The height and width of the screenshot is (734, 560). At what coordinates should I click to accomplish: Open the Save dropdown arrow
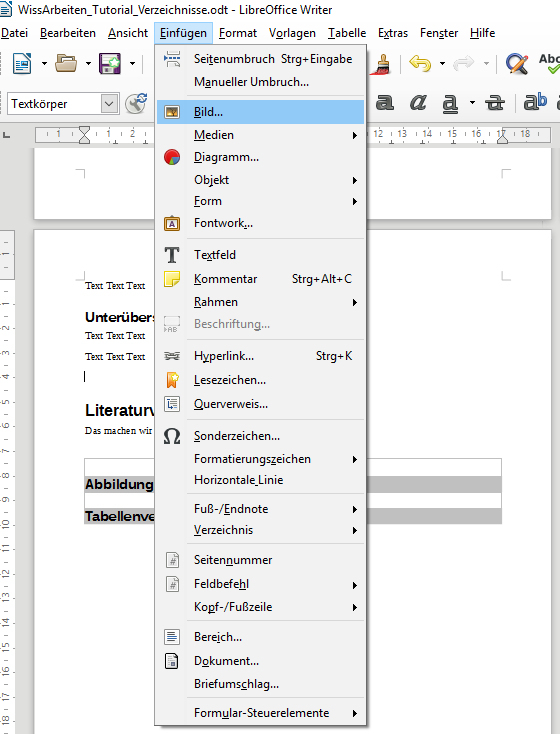click(133, 63)
